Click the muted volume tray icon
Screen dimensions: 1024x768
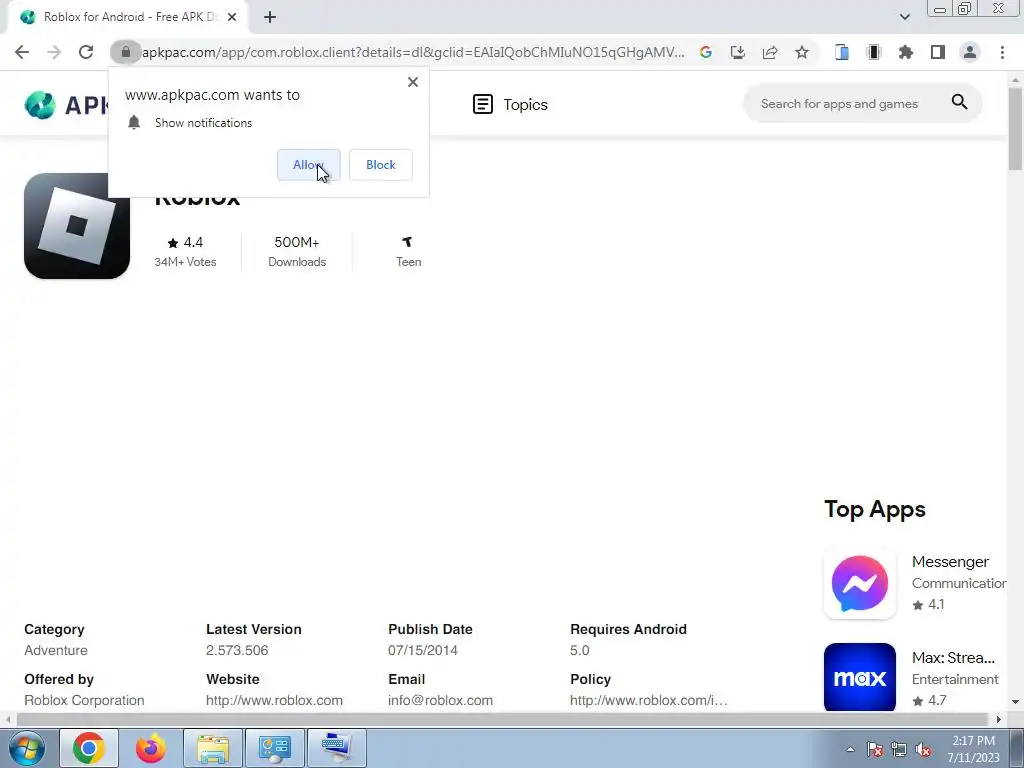[923, 749]
